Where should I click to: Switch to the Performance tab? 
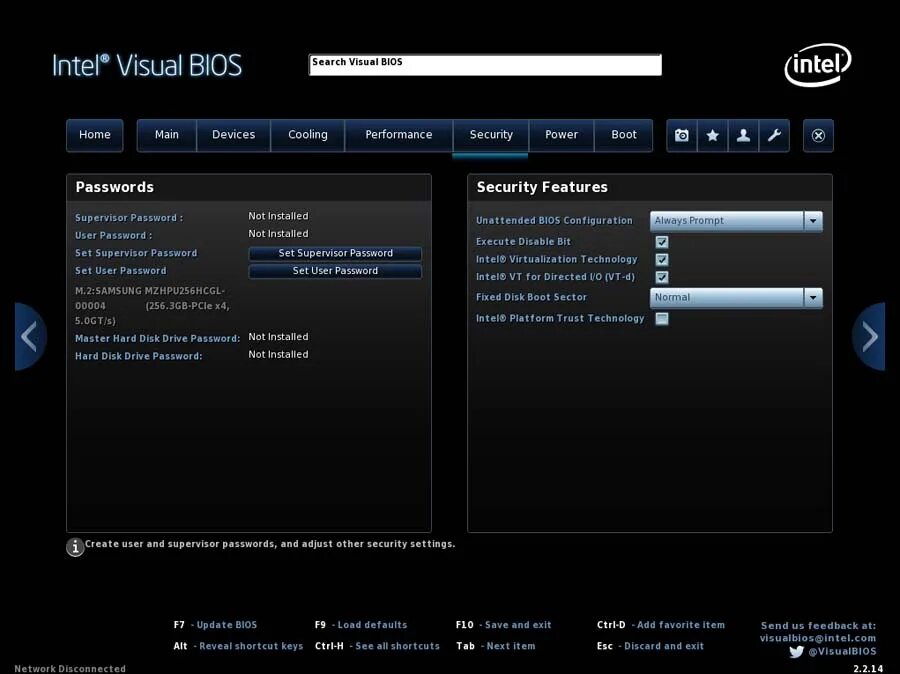pos(399,135)
